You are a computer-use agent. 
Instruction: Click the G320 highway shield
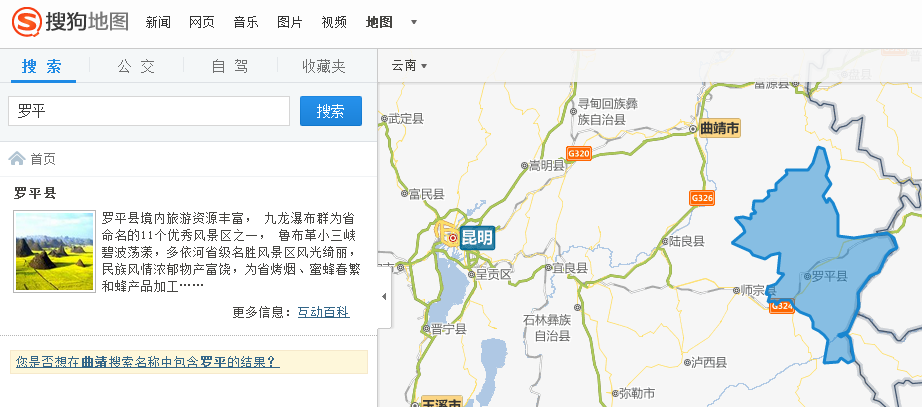(578, 153)
